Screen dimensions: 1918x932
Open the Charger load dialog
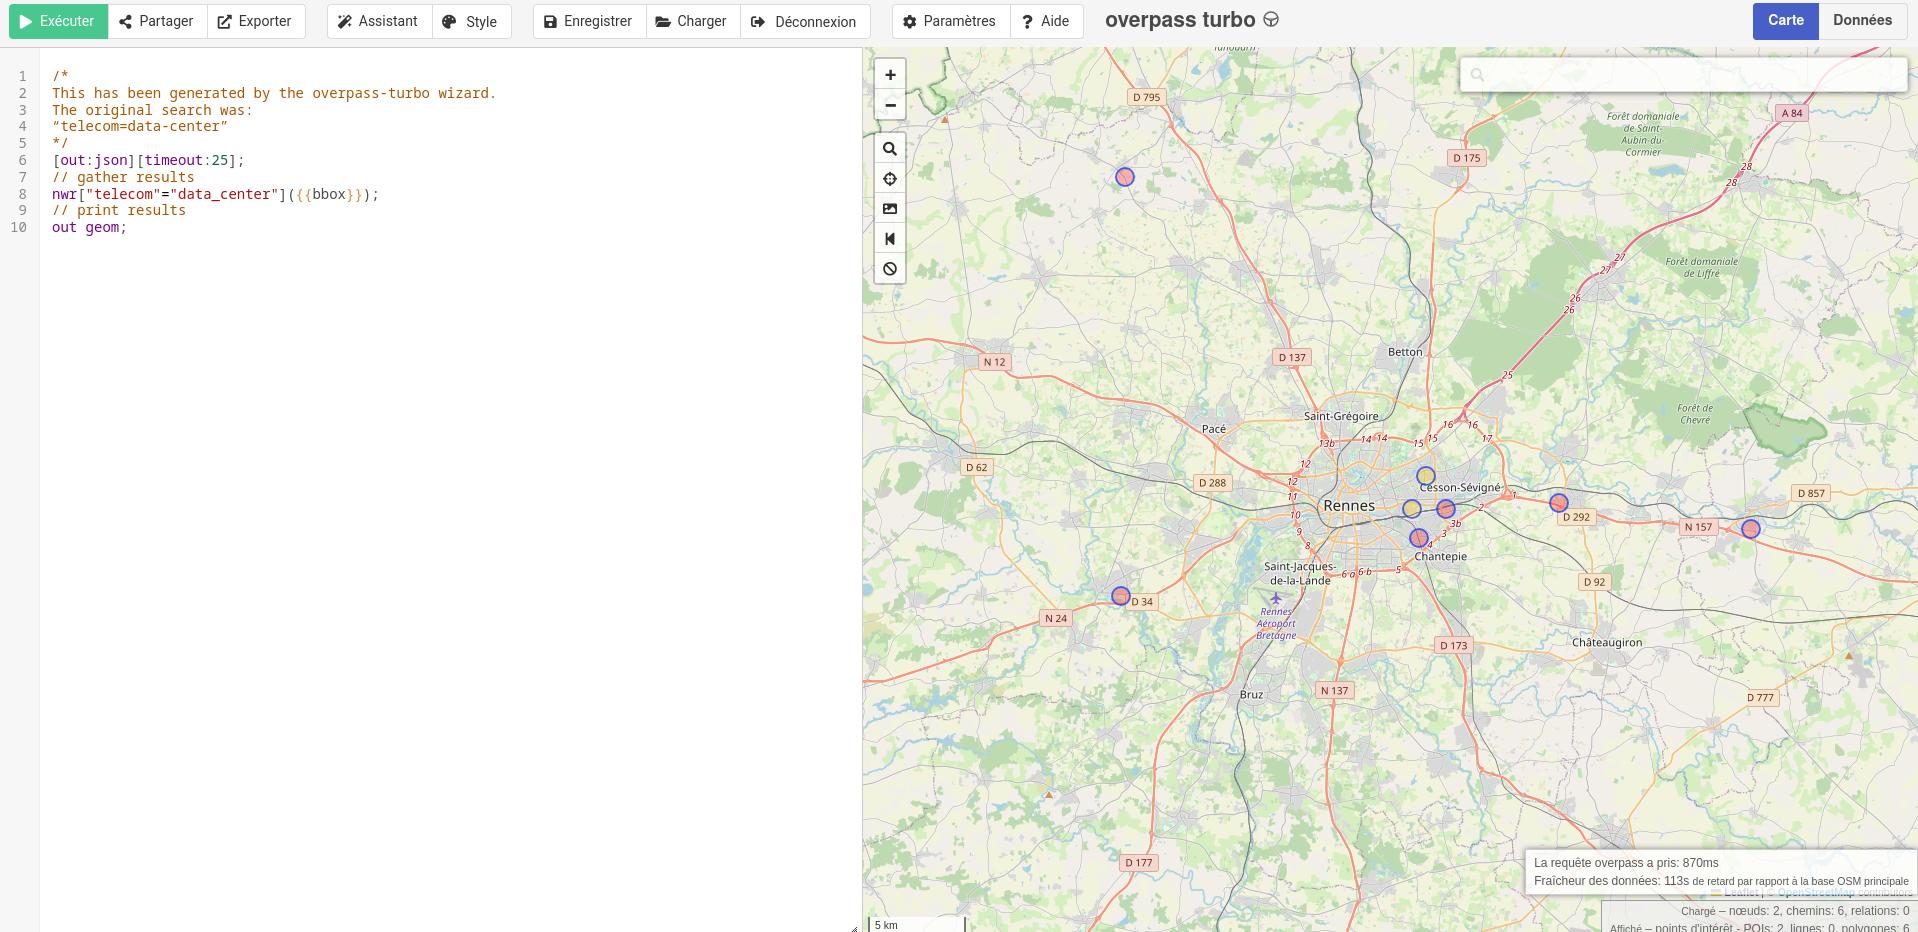tap(692, 21)
